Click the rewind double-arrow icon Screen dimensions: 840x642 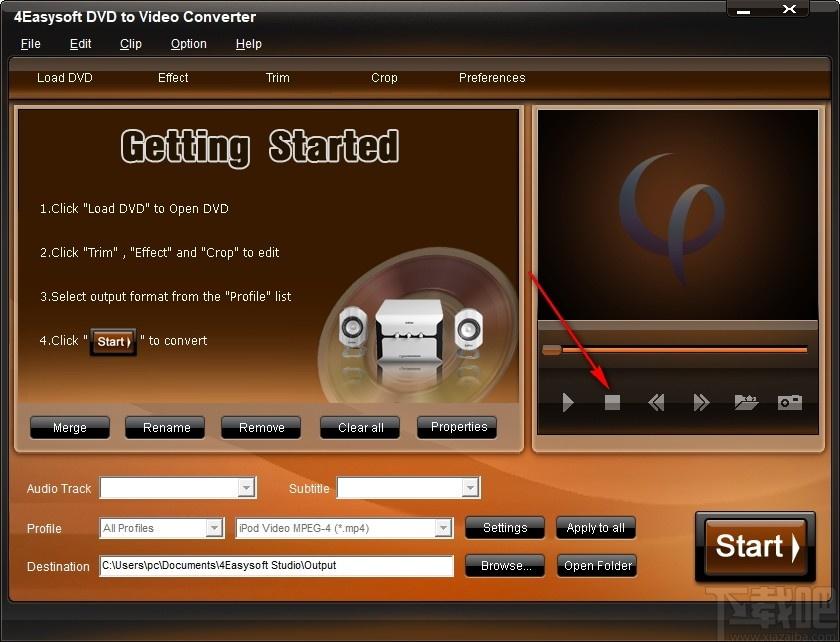click(656, 402)
